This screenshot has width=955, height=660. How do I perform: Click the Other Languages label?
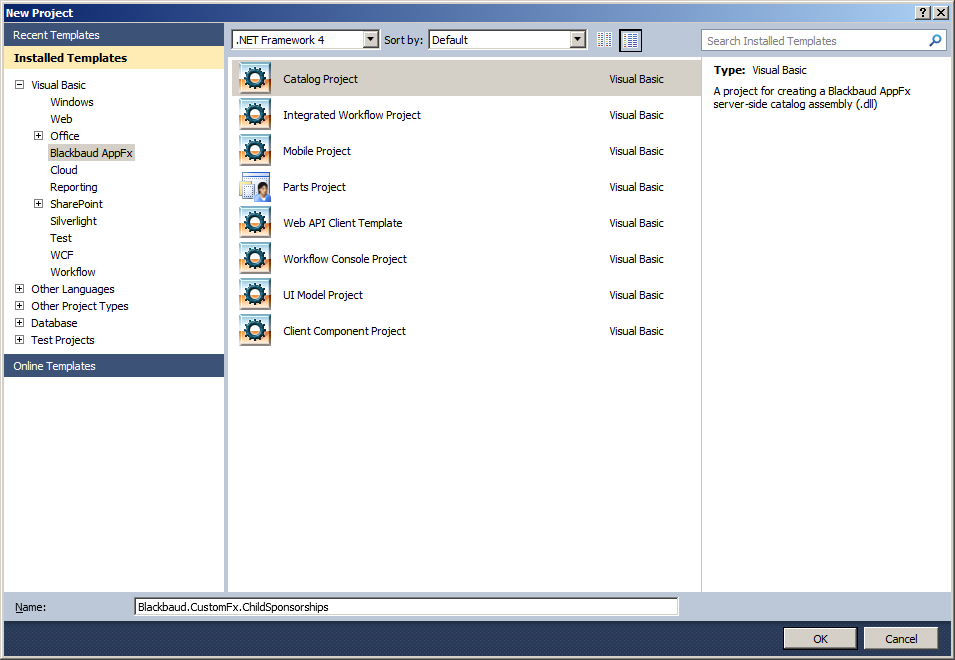tap(72, 289)
